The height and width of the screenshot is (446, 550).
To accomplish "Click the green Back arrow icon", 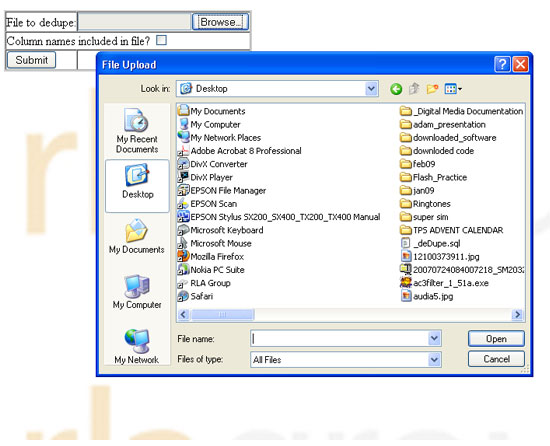I will click(x=396, y=89).
